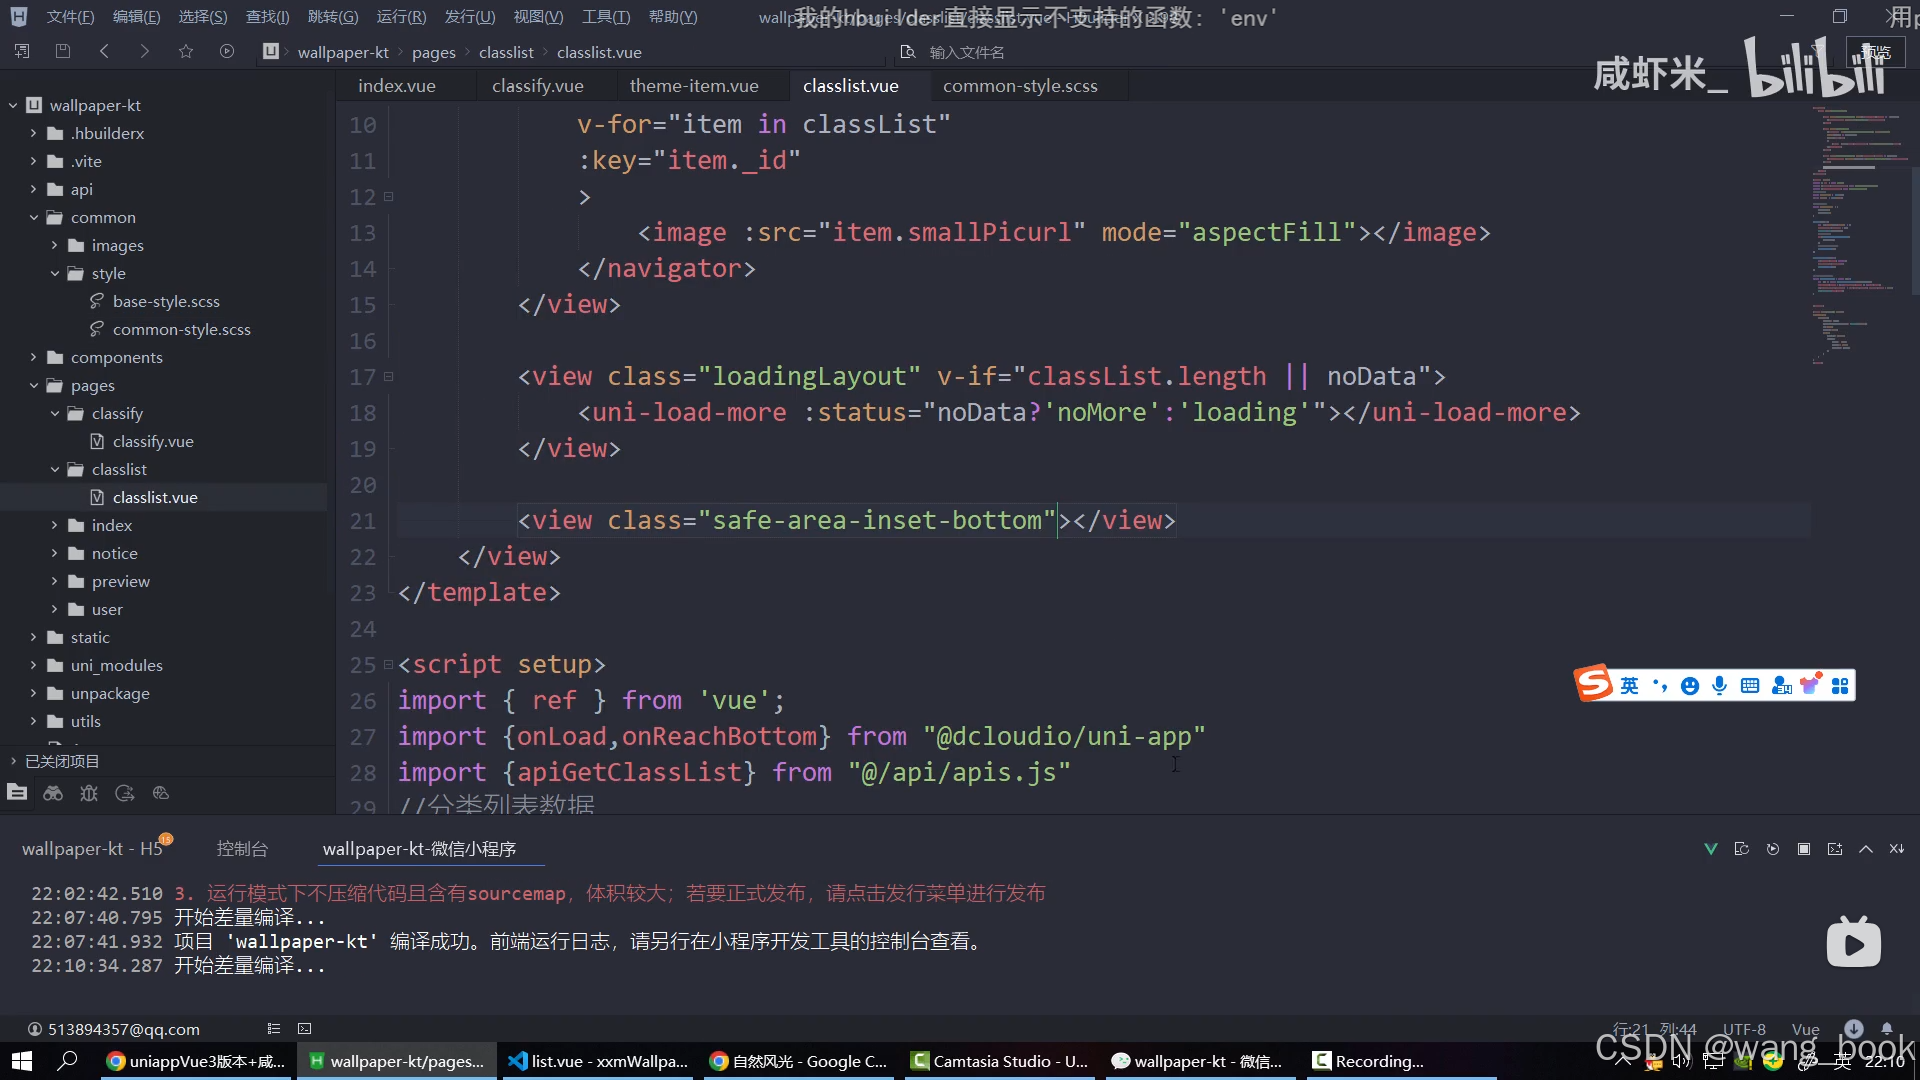This screenshot has height=1080, width=1920.
Task: Click the 输入文件名 file search field
Action: pyautogui.click(x=966, y=52)
